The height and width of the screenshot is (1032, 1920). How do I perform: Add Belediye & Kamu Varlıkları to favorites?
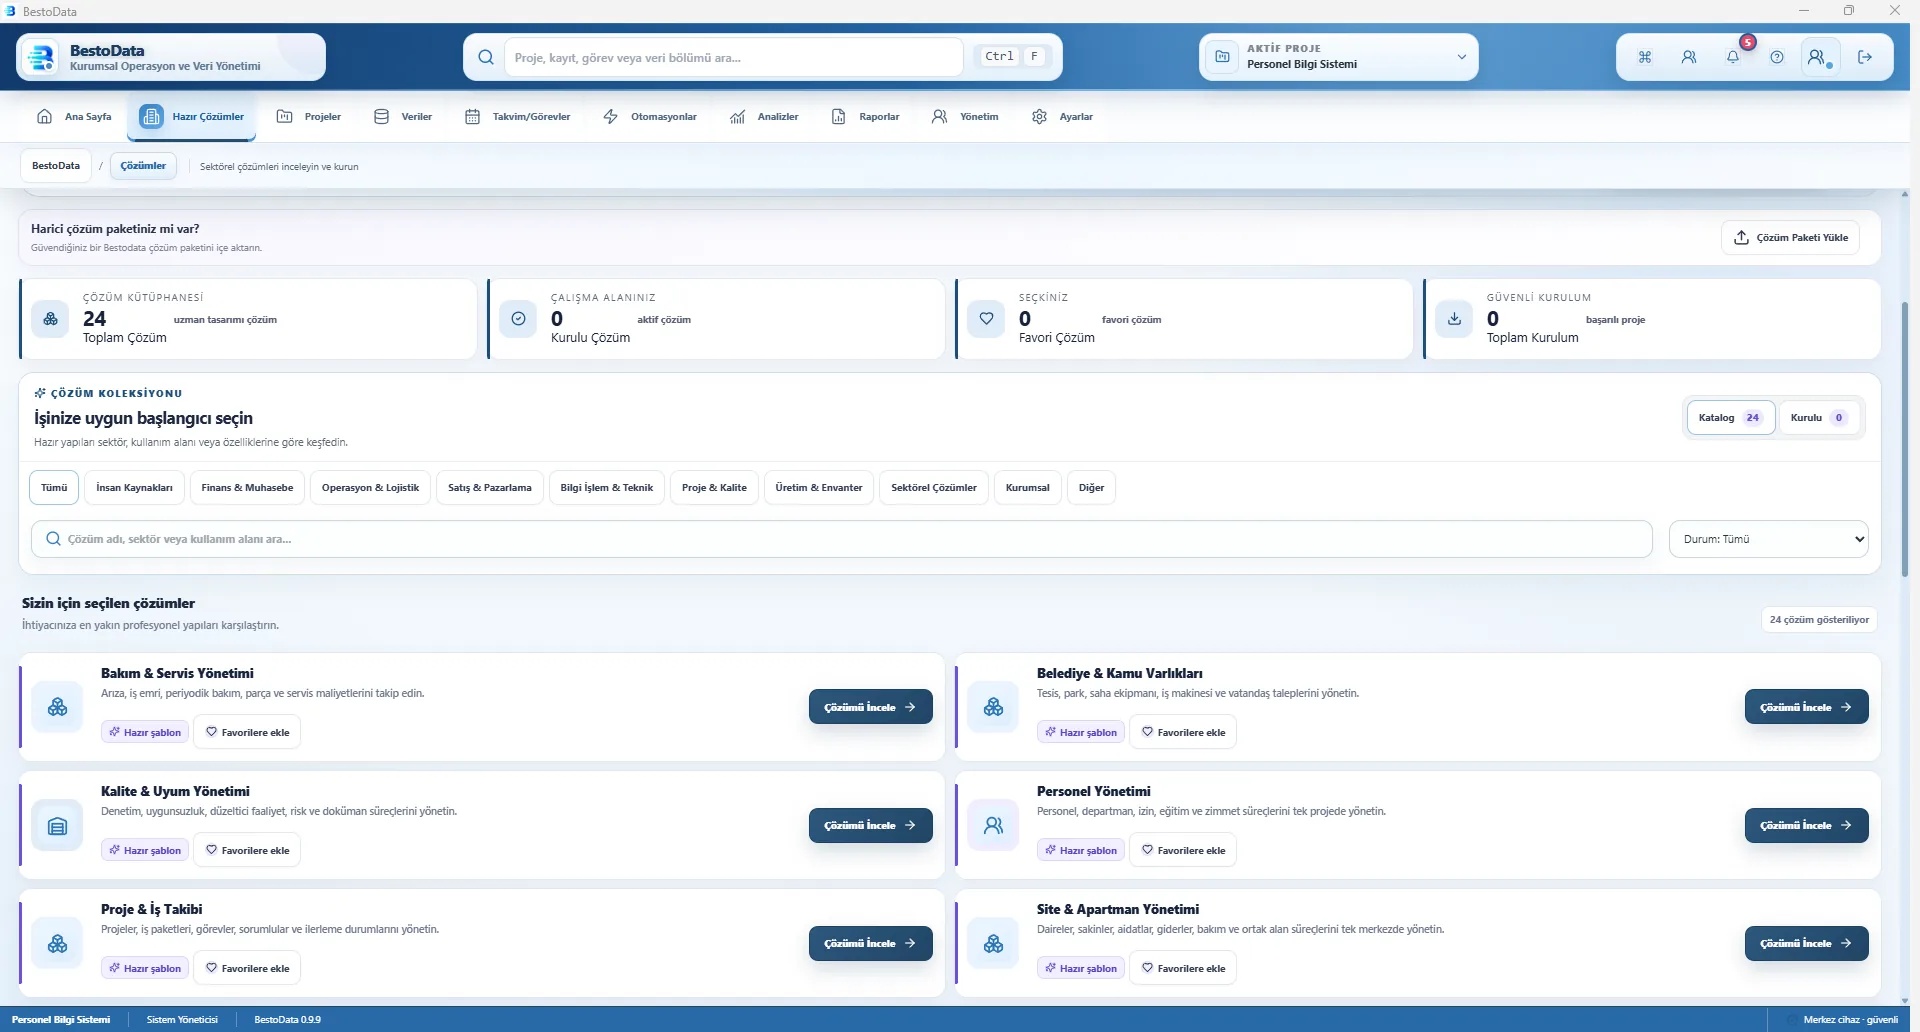(x=1183, y=732)
